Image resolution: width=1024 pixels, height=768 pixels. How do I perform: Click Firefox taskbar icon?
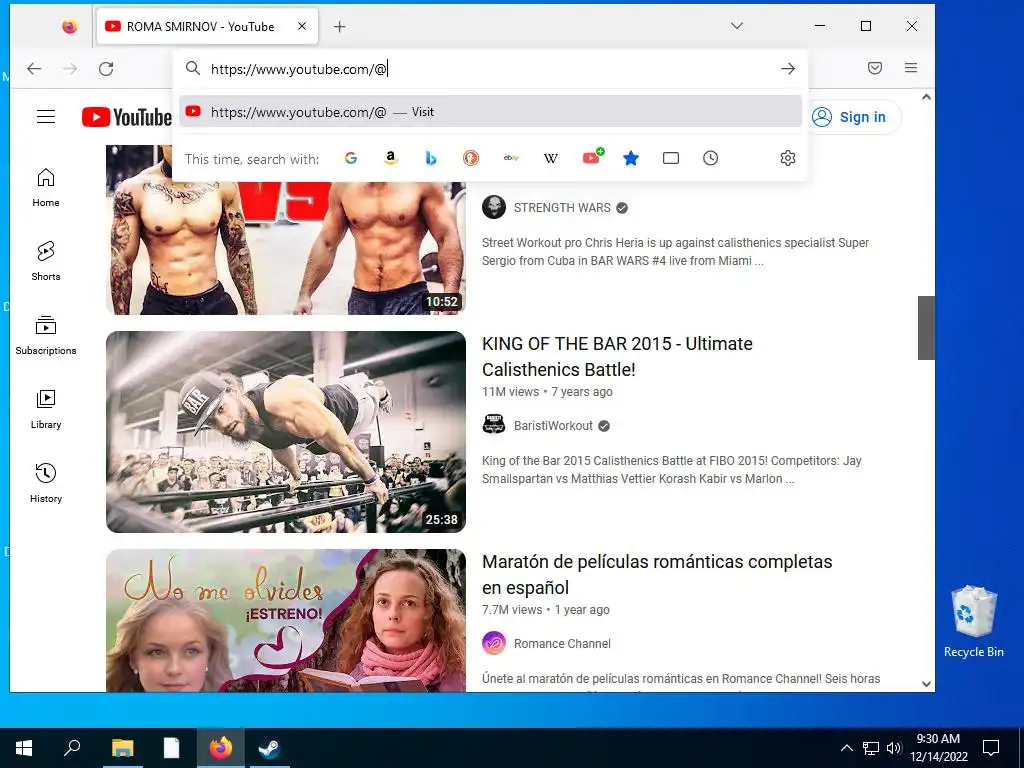click(221, 748)
